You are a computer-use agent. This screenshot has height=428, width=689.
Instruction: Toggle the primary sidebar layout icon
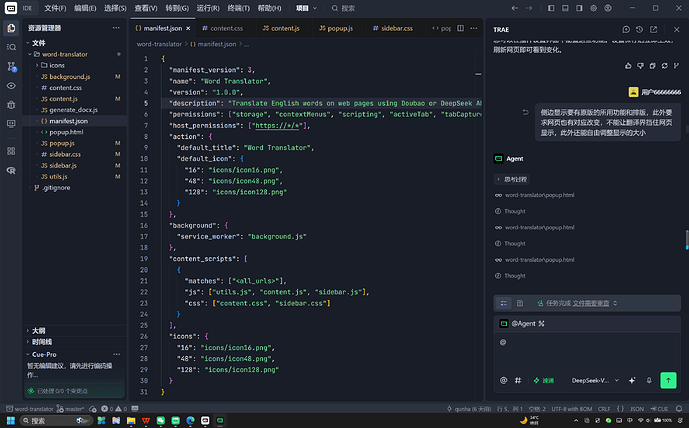(x=551, y=8)
